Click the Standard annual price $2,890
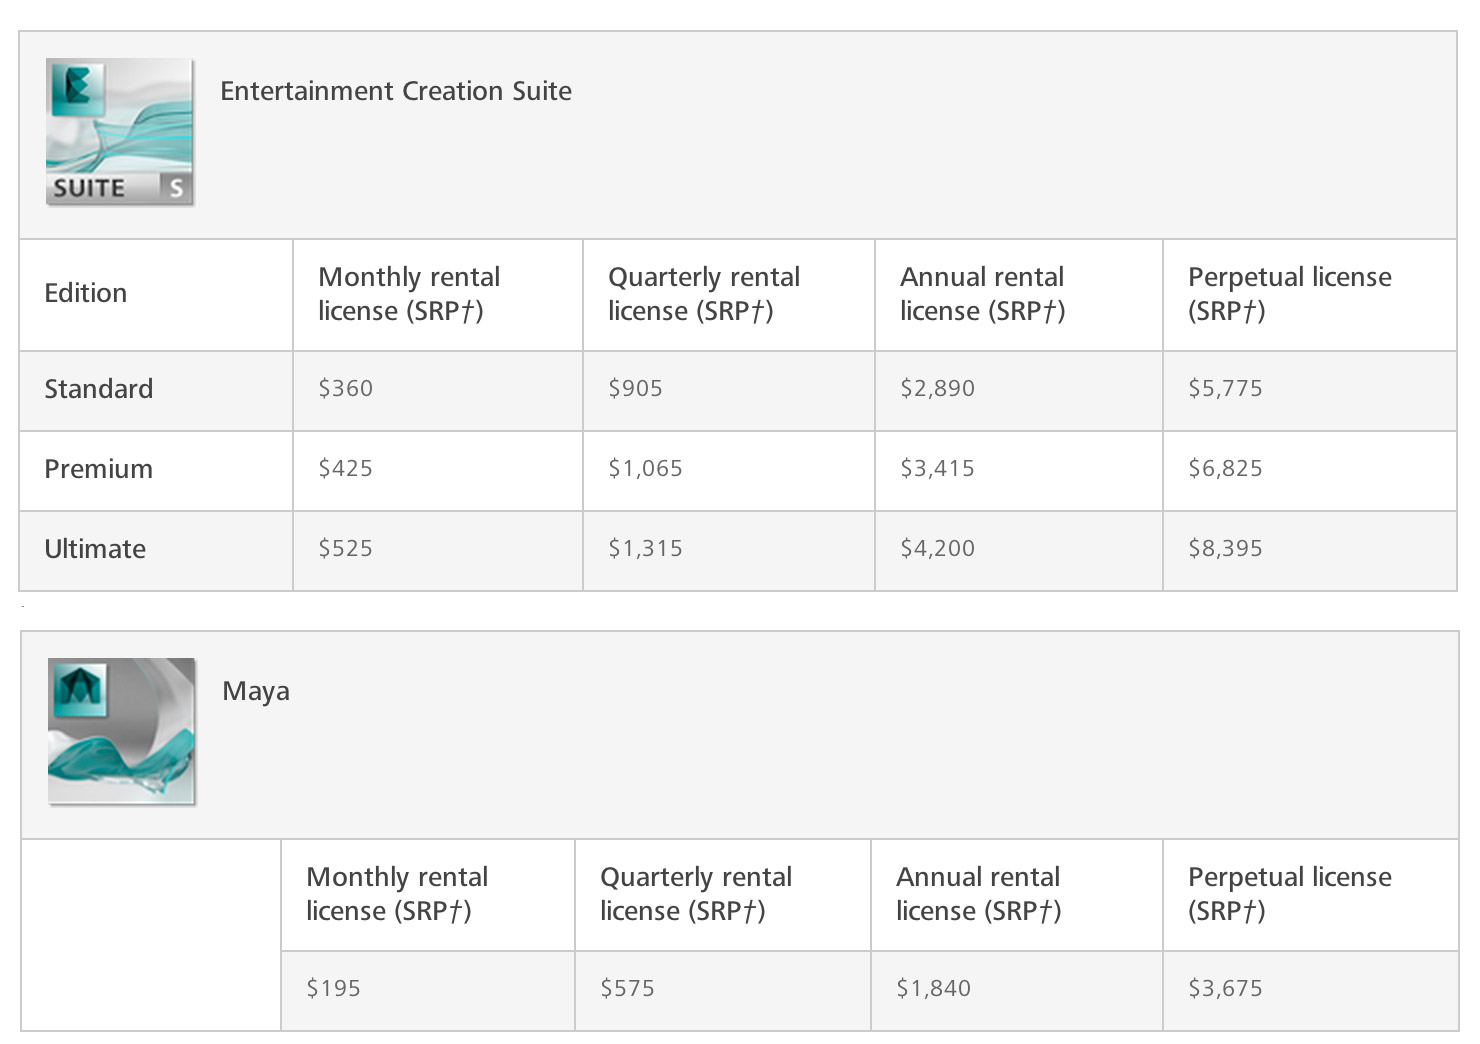The width and height of the screenshot is (1480, 1044). pos(937,388)
